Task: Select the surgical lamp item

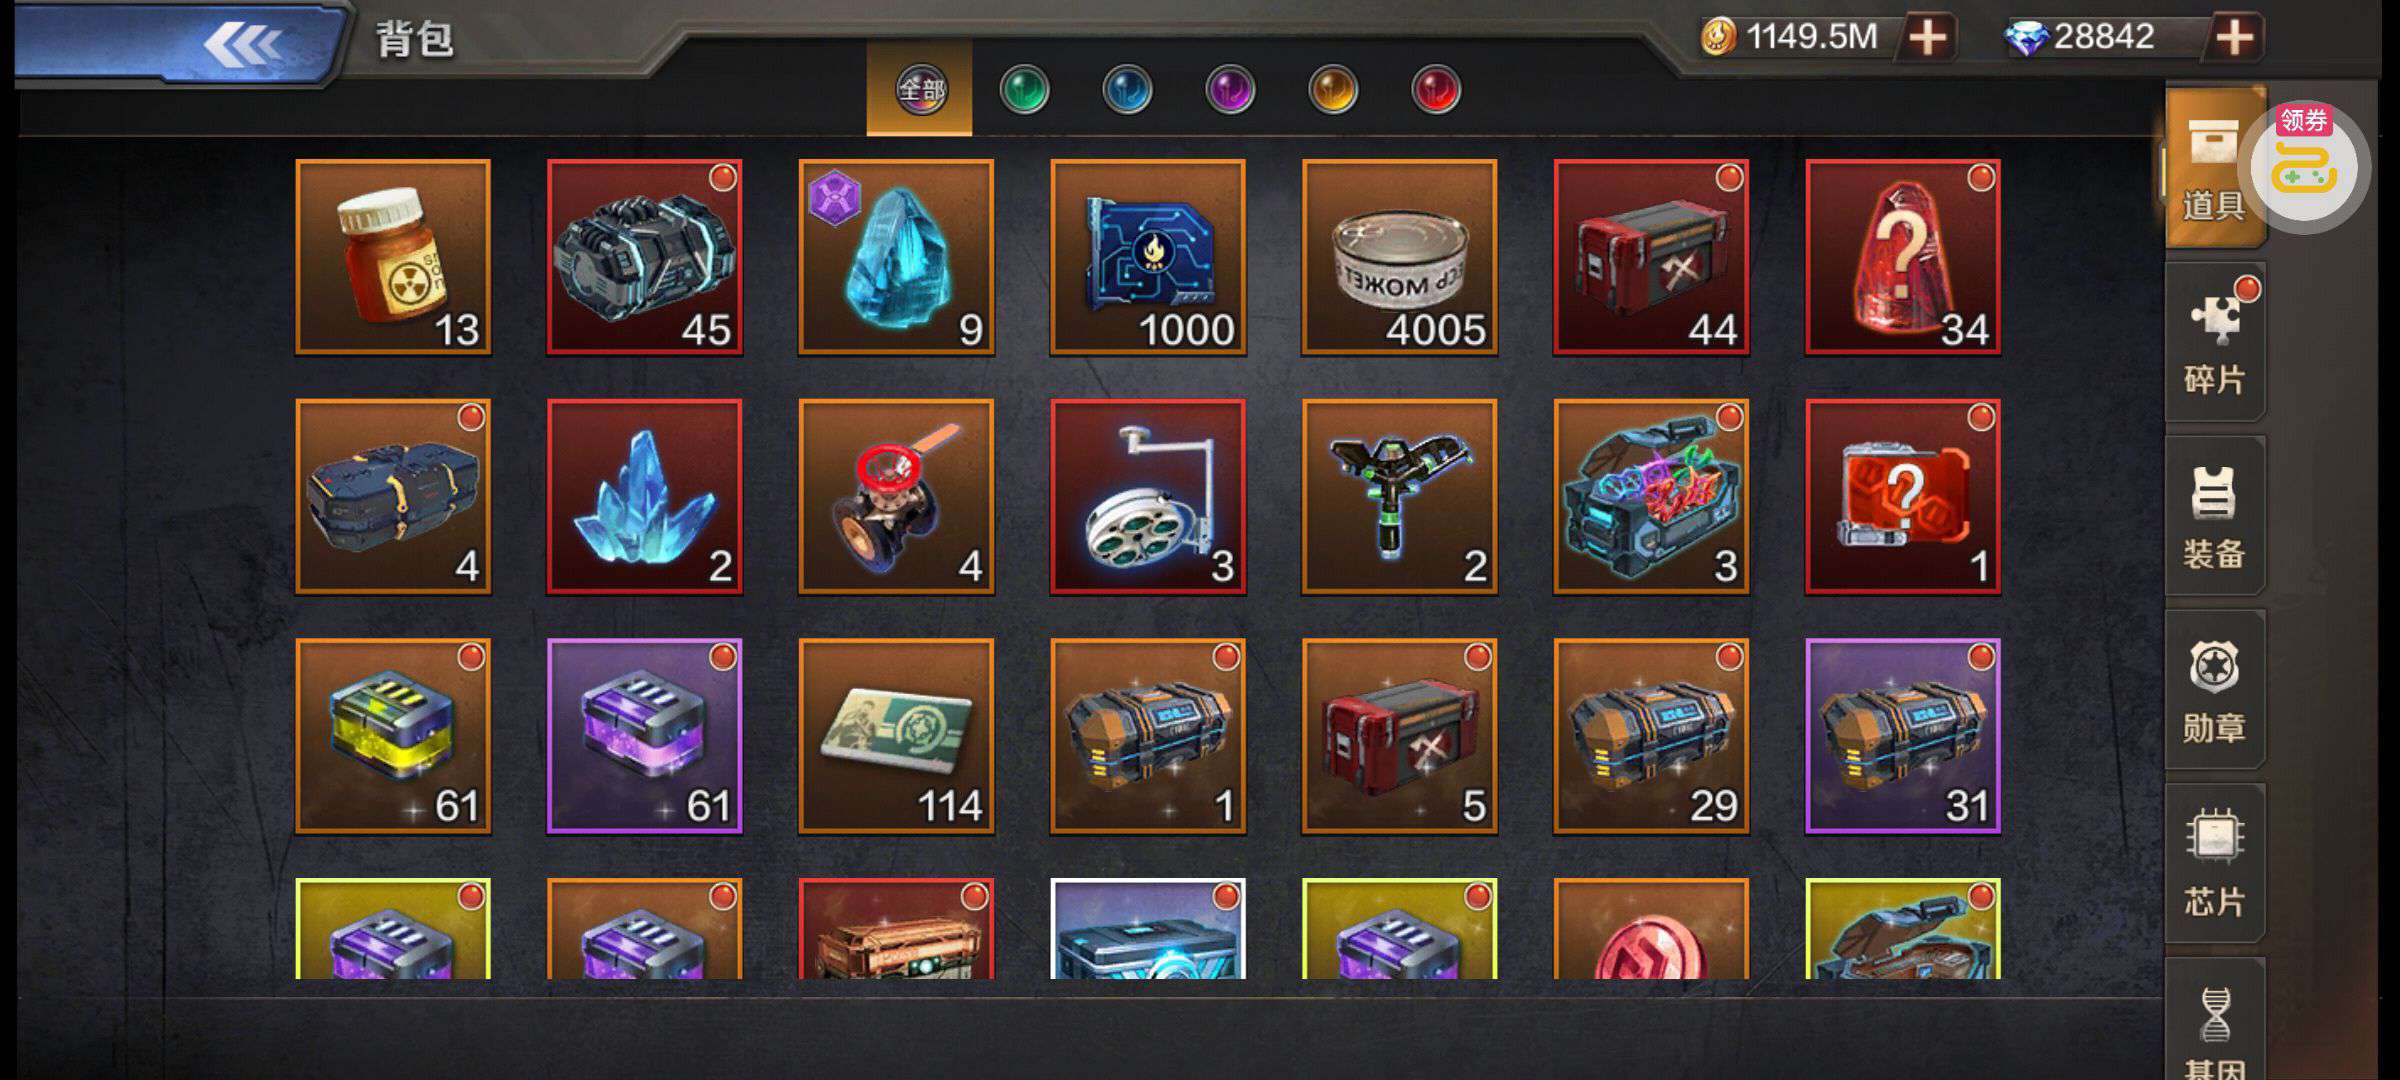Action: click(x=1148, y=497)
